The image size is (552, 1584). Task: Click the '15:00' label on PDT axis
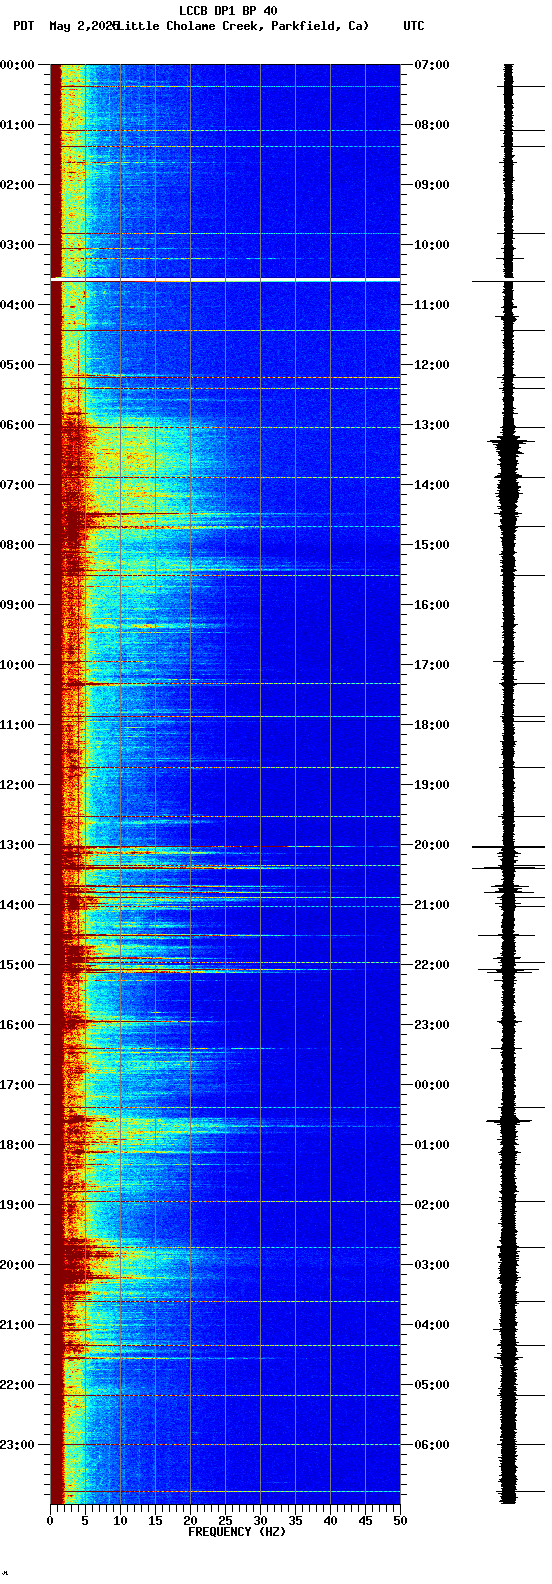tap(17, 965)
